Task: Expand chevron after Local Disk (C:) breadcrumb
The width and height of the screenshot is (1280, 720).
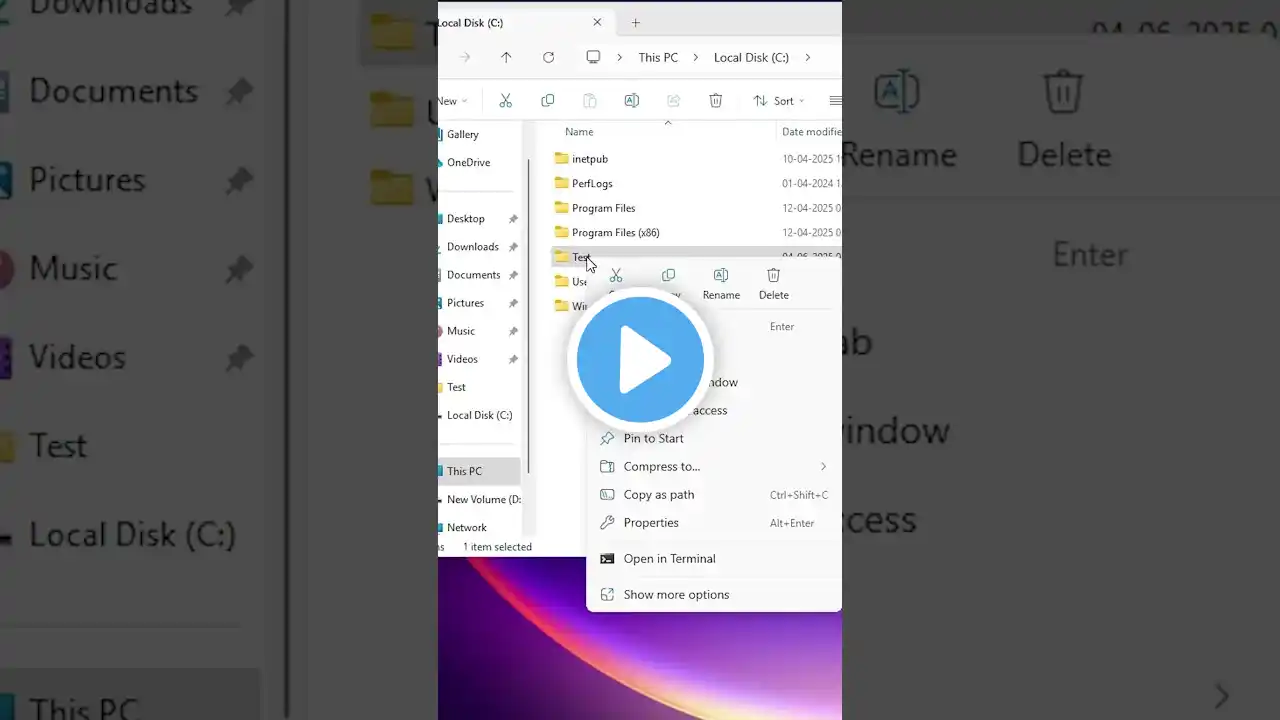Action: coord(807,57)
